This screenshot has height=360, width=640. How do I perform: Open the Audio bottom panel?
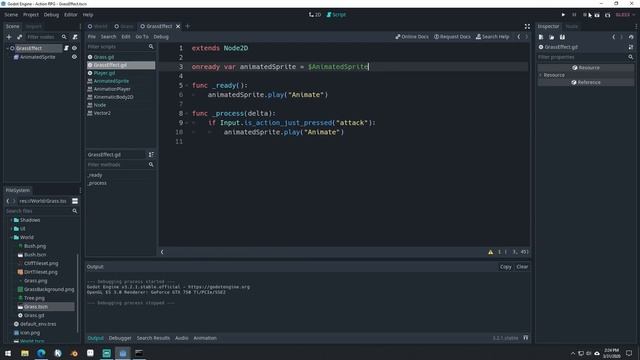182,338
